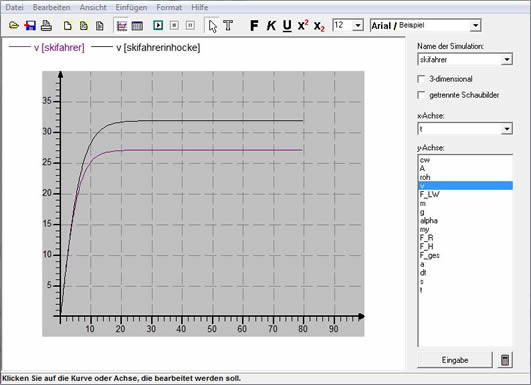Viewport: 531px width, 385px height.
Task: Switch to the diagram chart view icon
Action: (122, 26)
